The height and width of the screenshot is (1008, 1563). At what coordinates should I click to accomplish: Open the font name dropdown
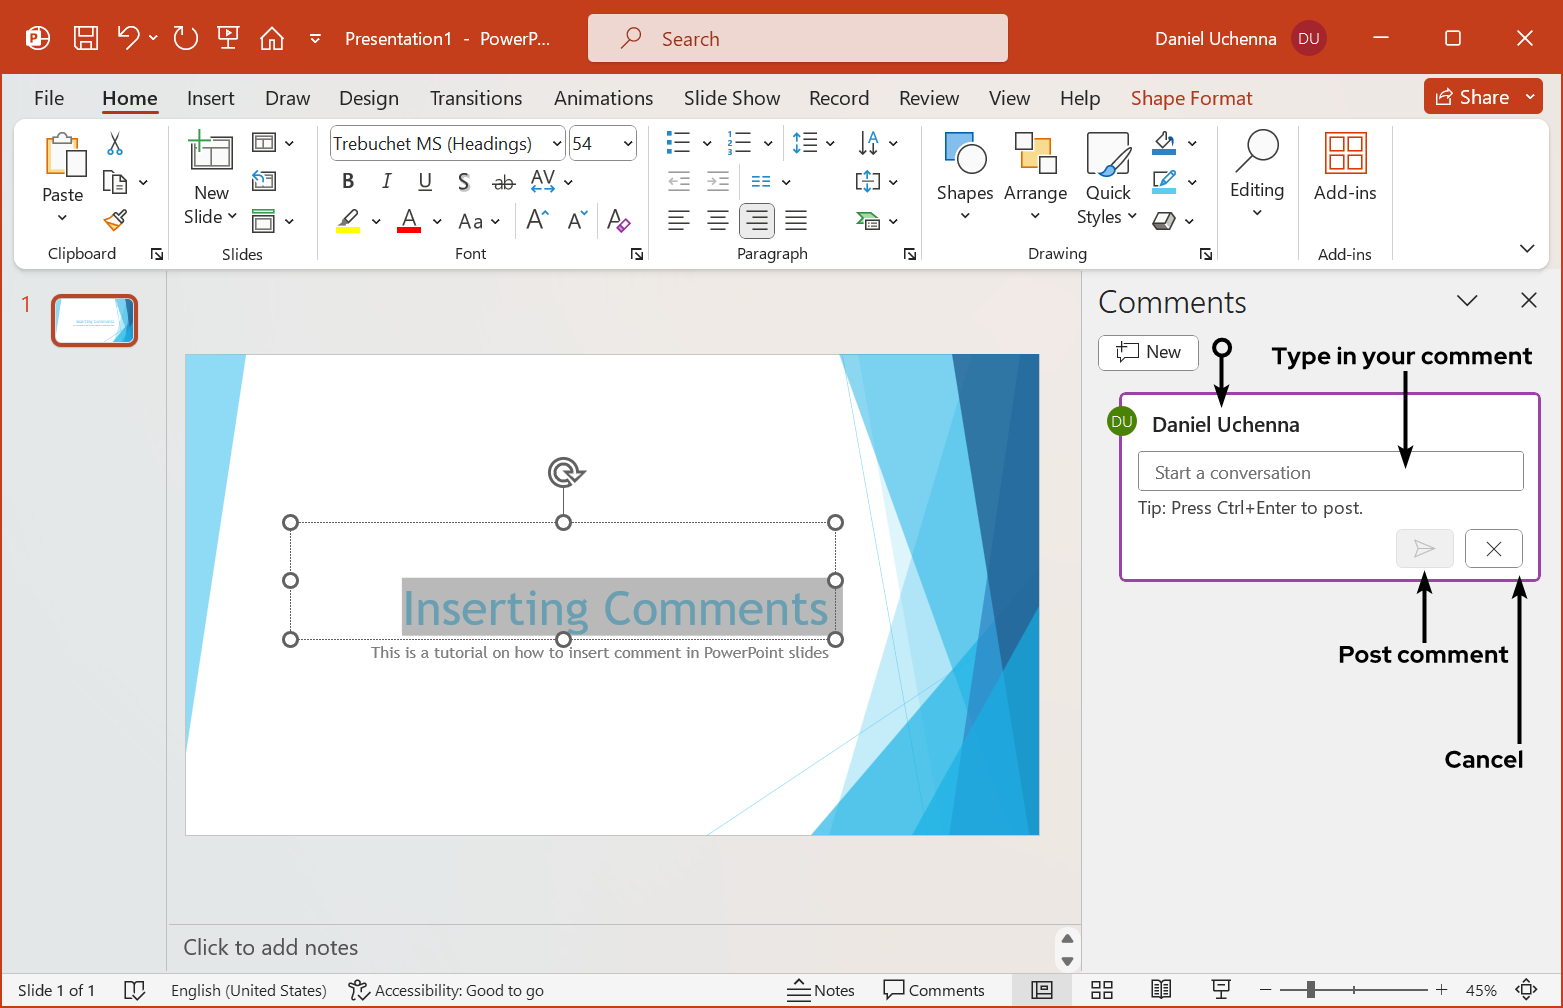(557, 144)
